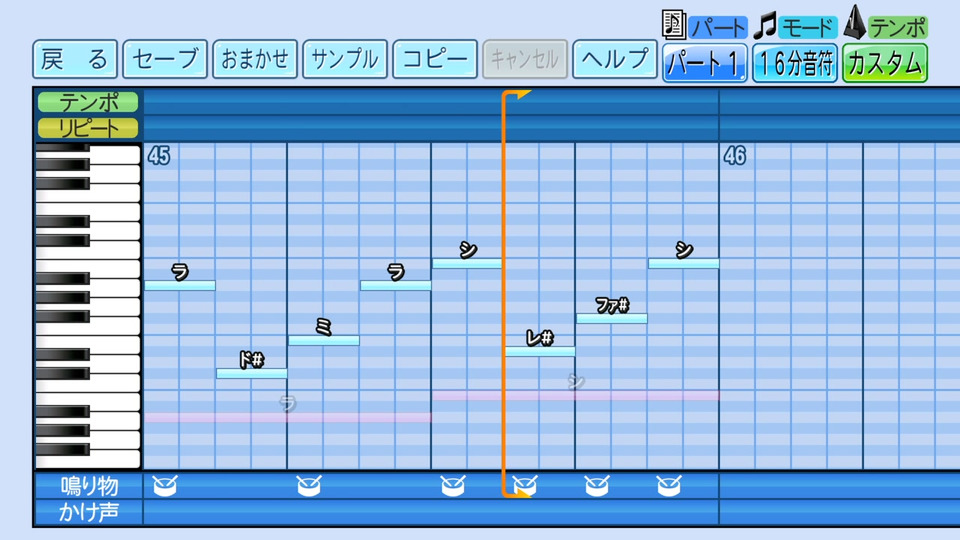
Task: Click the greyed キャンセル button
Action: 525,59
